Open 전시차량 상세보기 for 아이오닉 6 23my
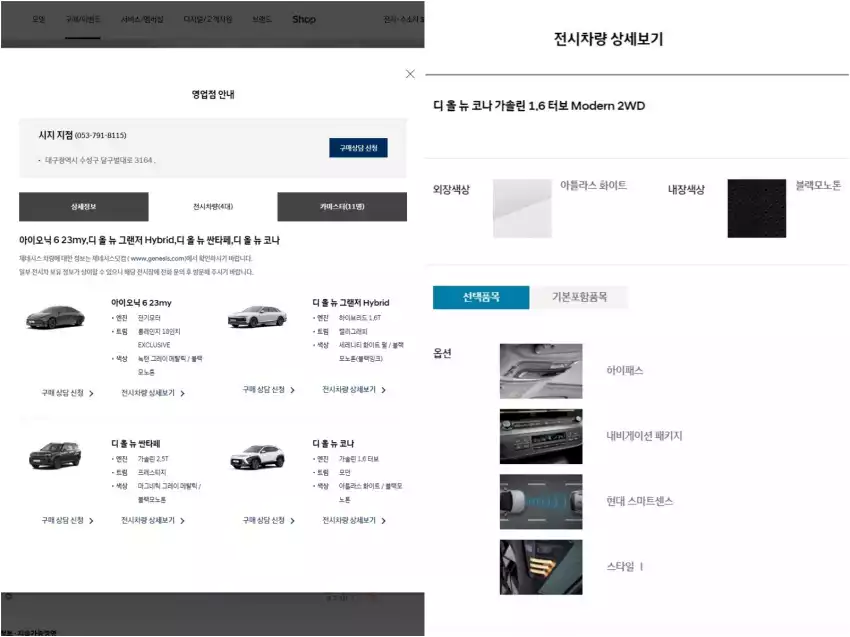This screenshot has width=850, height=637. (153, 393)
